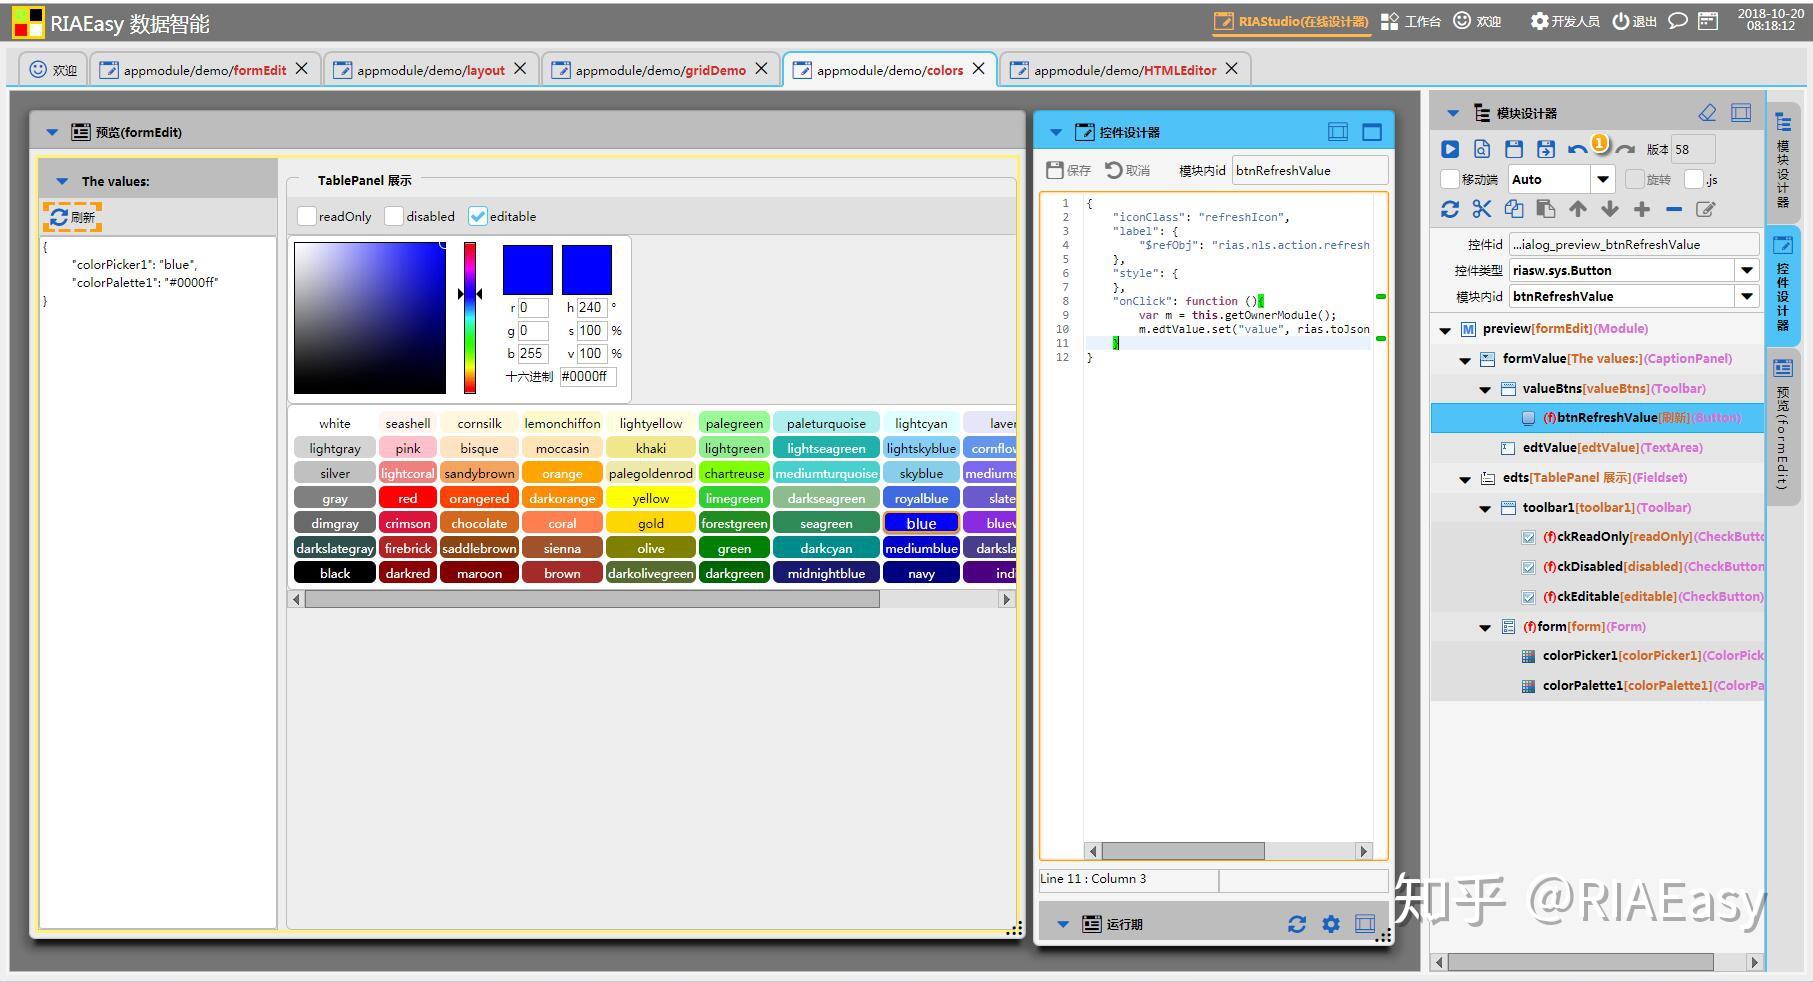Click the gear settings icon in 运行期 panel
Screen dimensions: 1813x982
[1330, 924]
